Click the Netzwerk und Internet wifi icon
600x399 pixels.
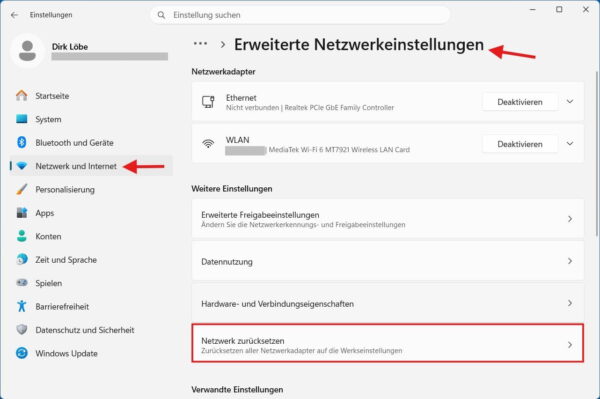tap(22, 166)
